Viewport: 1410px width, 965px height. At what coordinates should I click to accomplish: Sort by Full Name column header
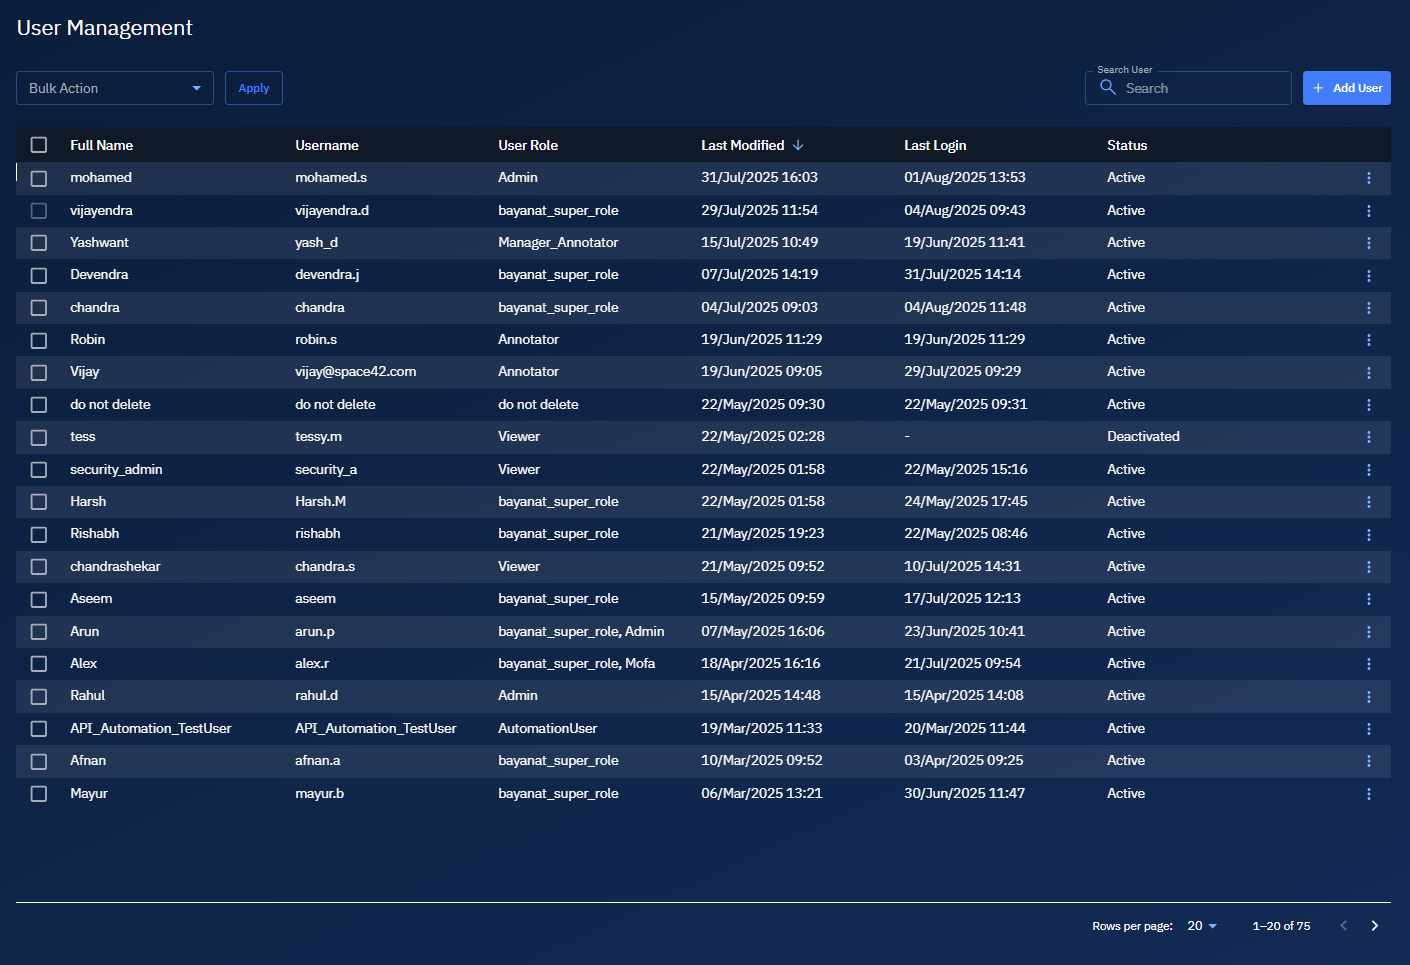(101, 145)
